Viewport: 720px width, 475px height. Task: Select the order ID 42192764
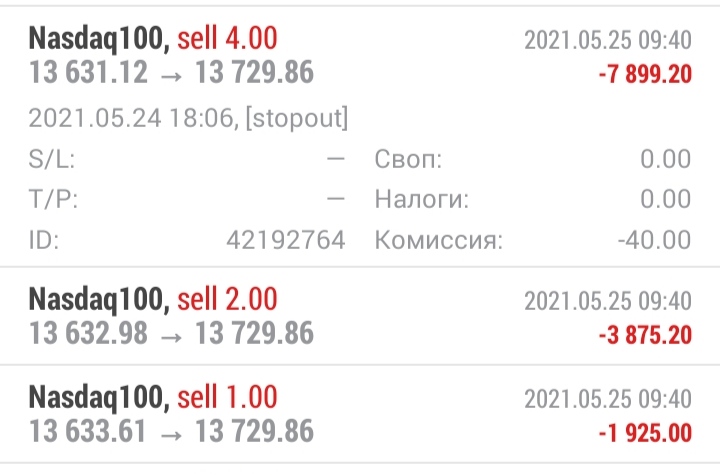[286, 240]
